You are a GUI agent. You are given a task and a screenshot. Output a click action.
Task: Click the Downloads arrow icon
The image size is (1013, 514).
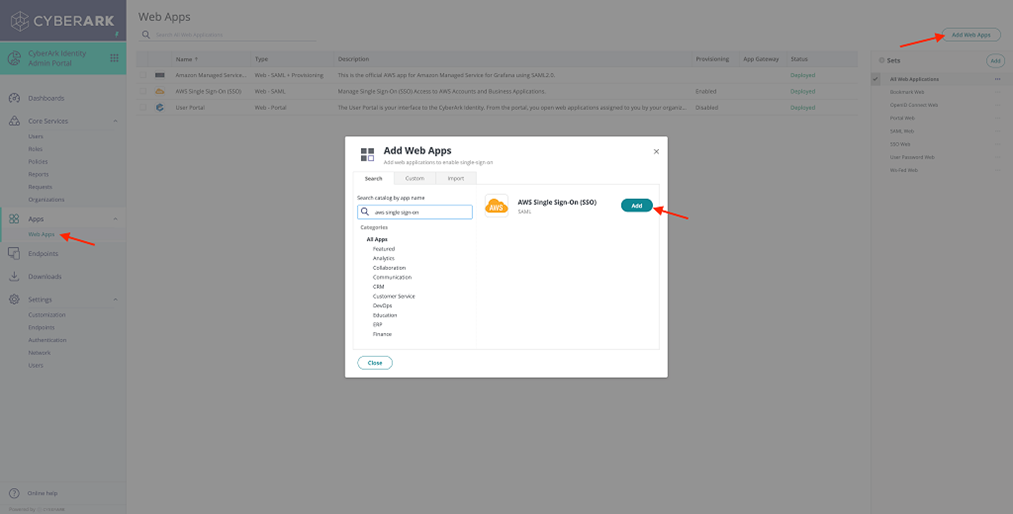(x=14, y=276)
